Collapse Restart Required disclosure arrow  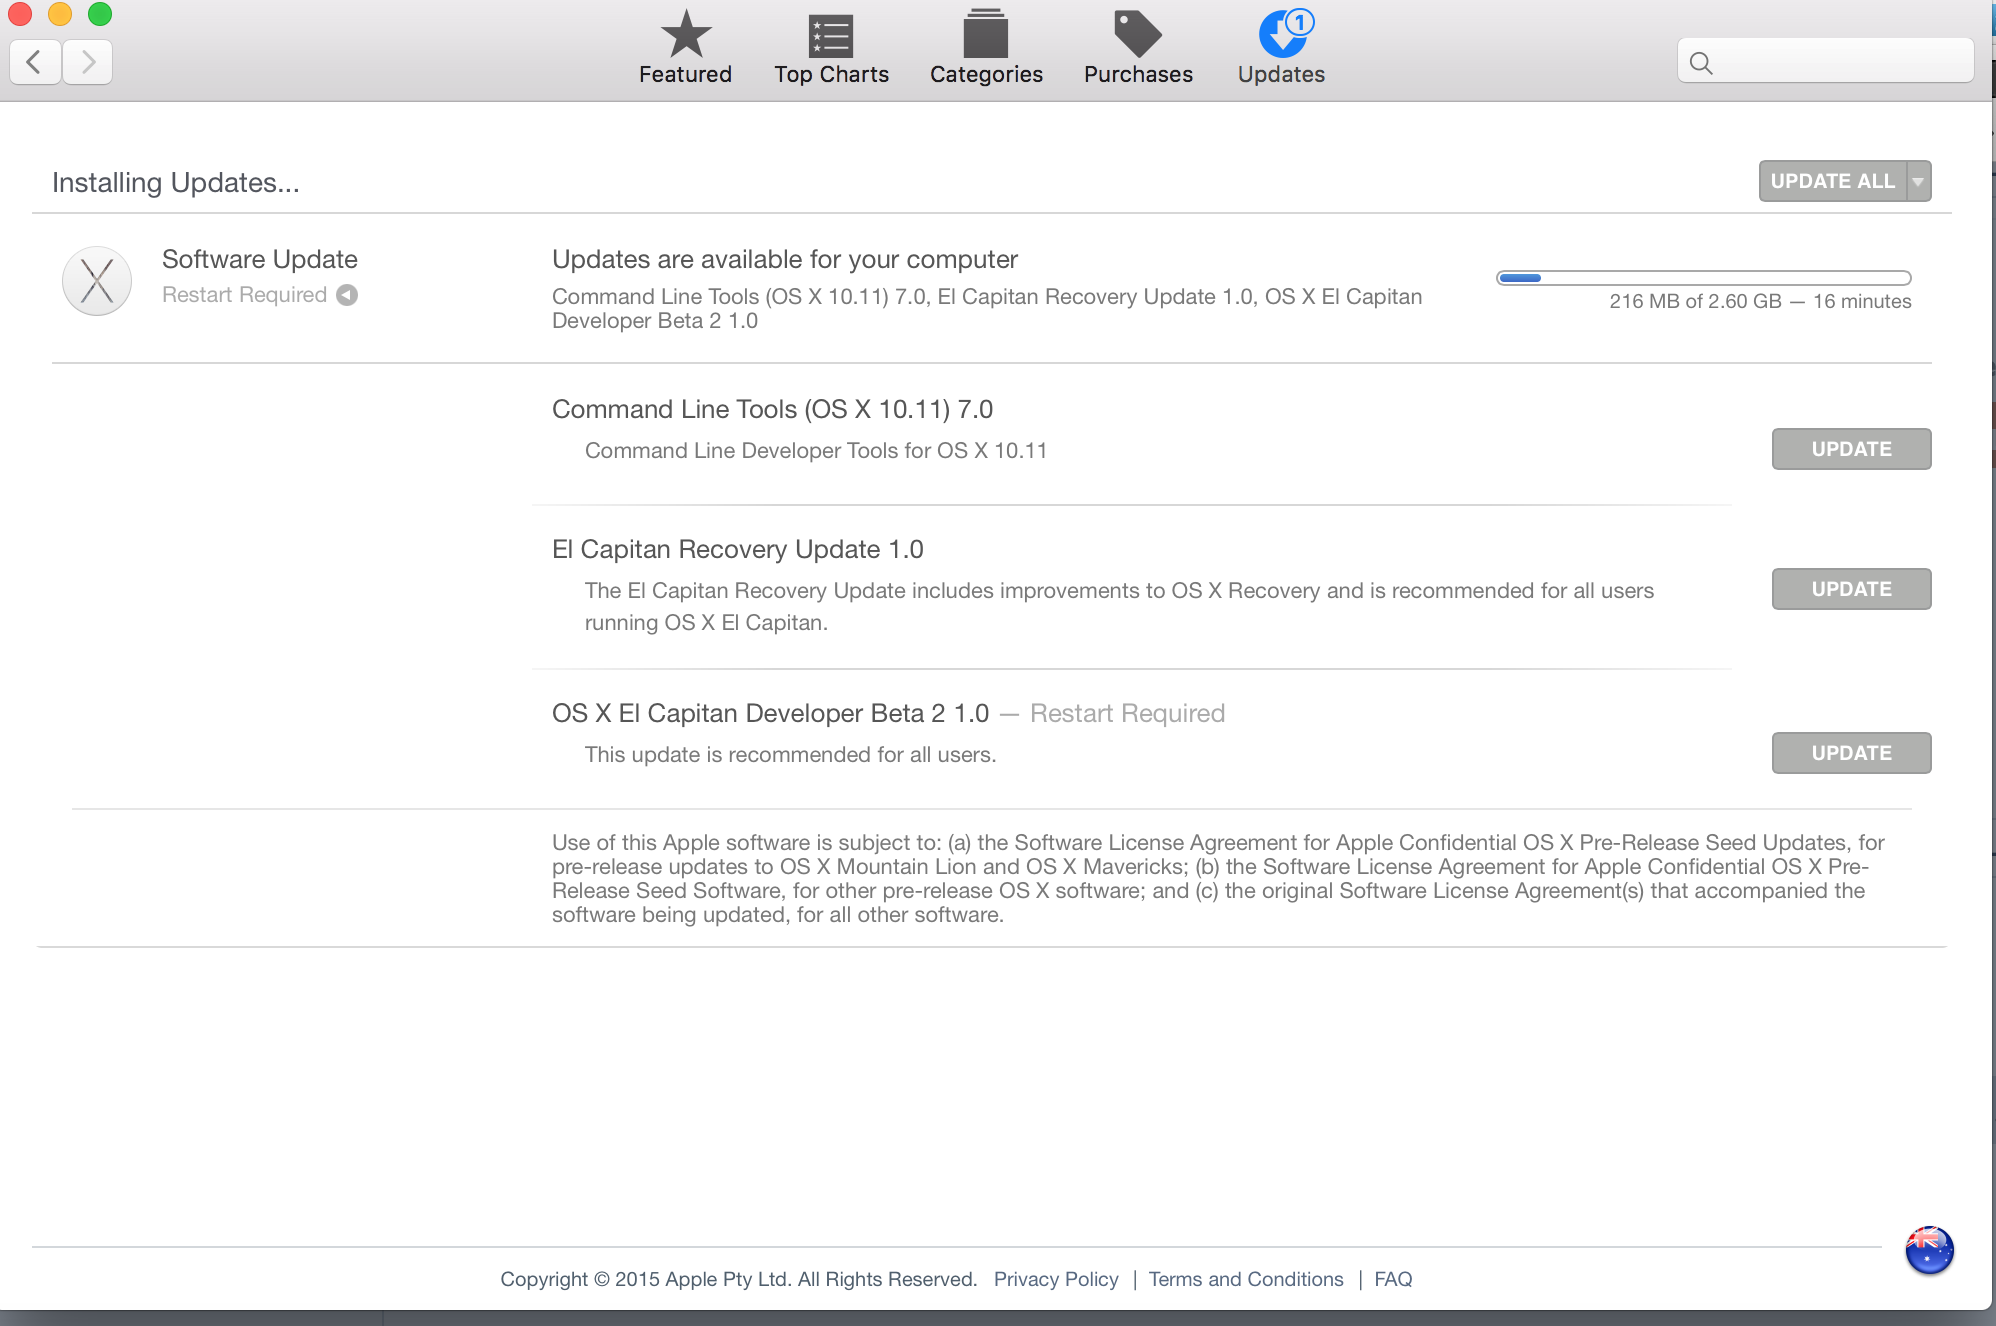pos(347,295)
